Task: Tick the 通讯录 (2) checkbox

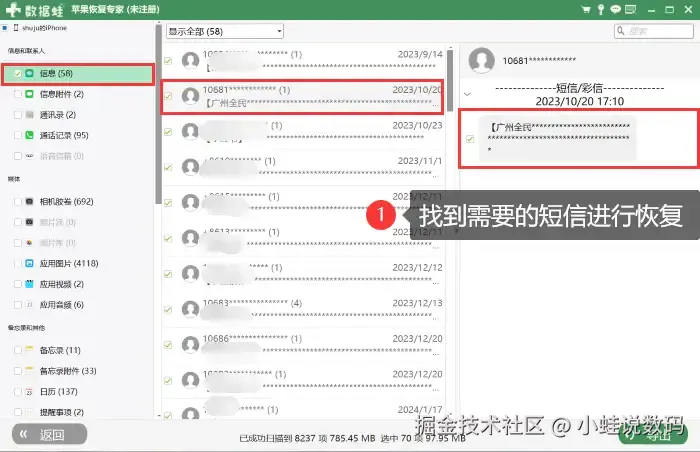Action: pyautogui.click(x=18, y=115)
